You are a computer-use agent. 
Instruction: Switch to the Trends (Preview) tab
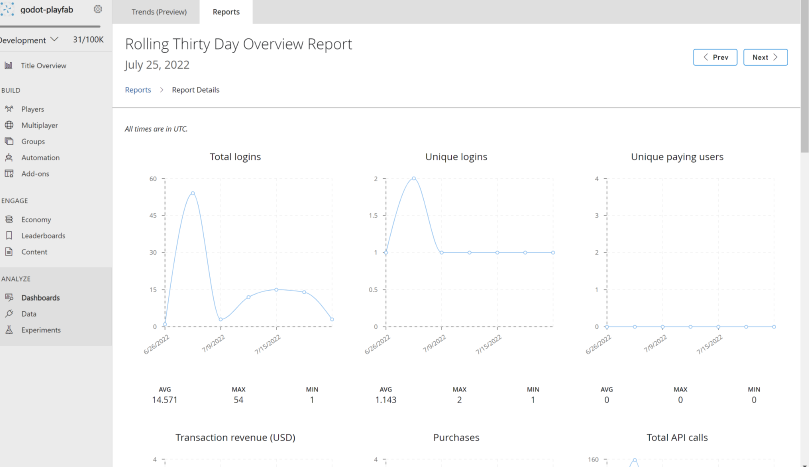(159, 12)
